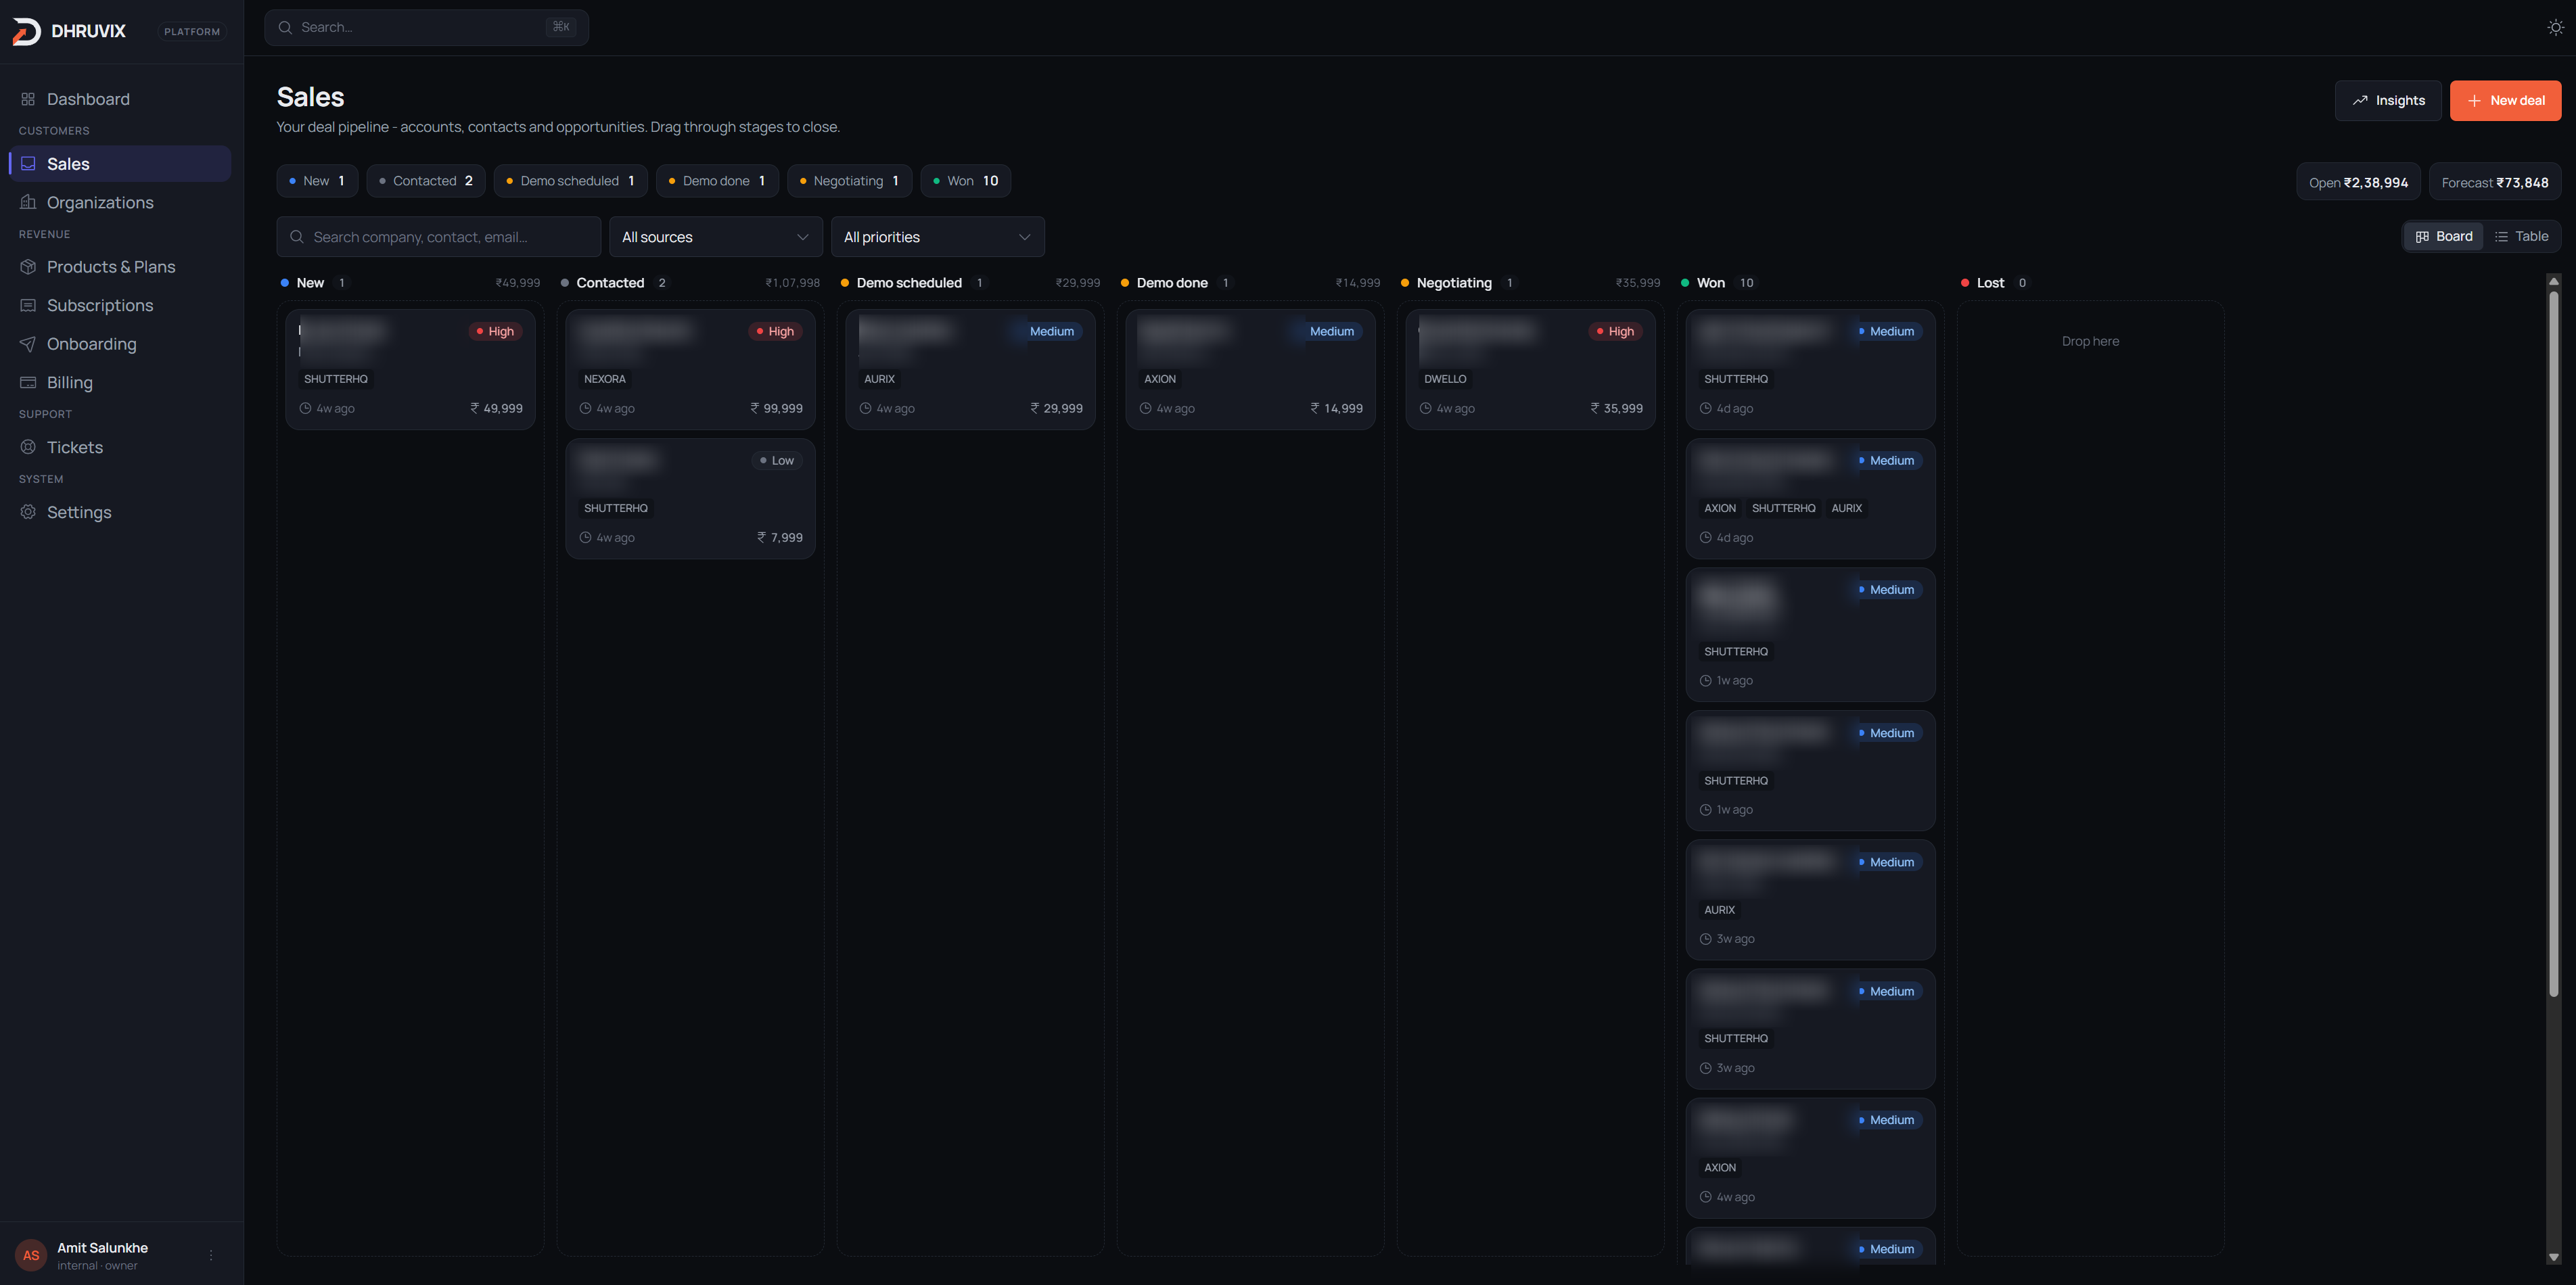Filter by Demo done stage chip
The width and height of the screenshot is (2576, 1285).
pyautogui.click(x=717, y=181)
